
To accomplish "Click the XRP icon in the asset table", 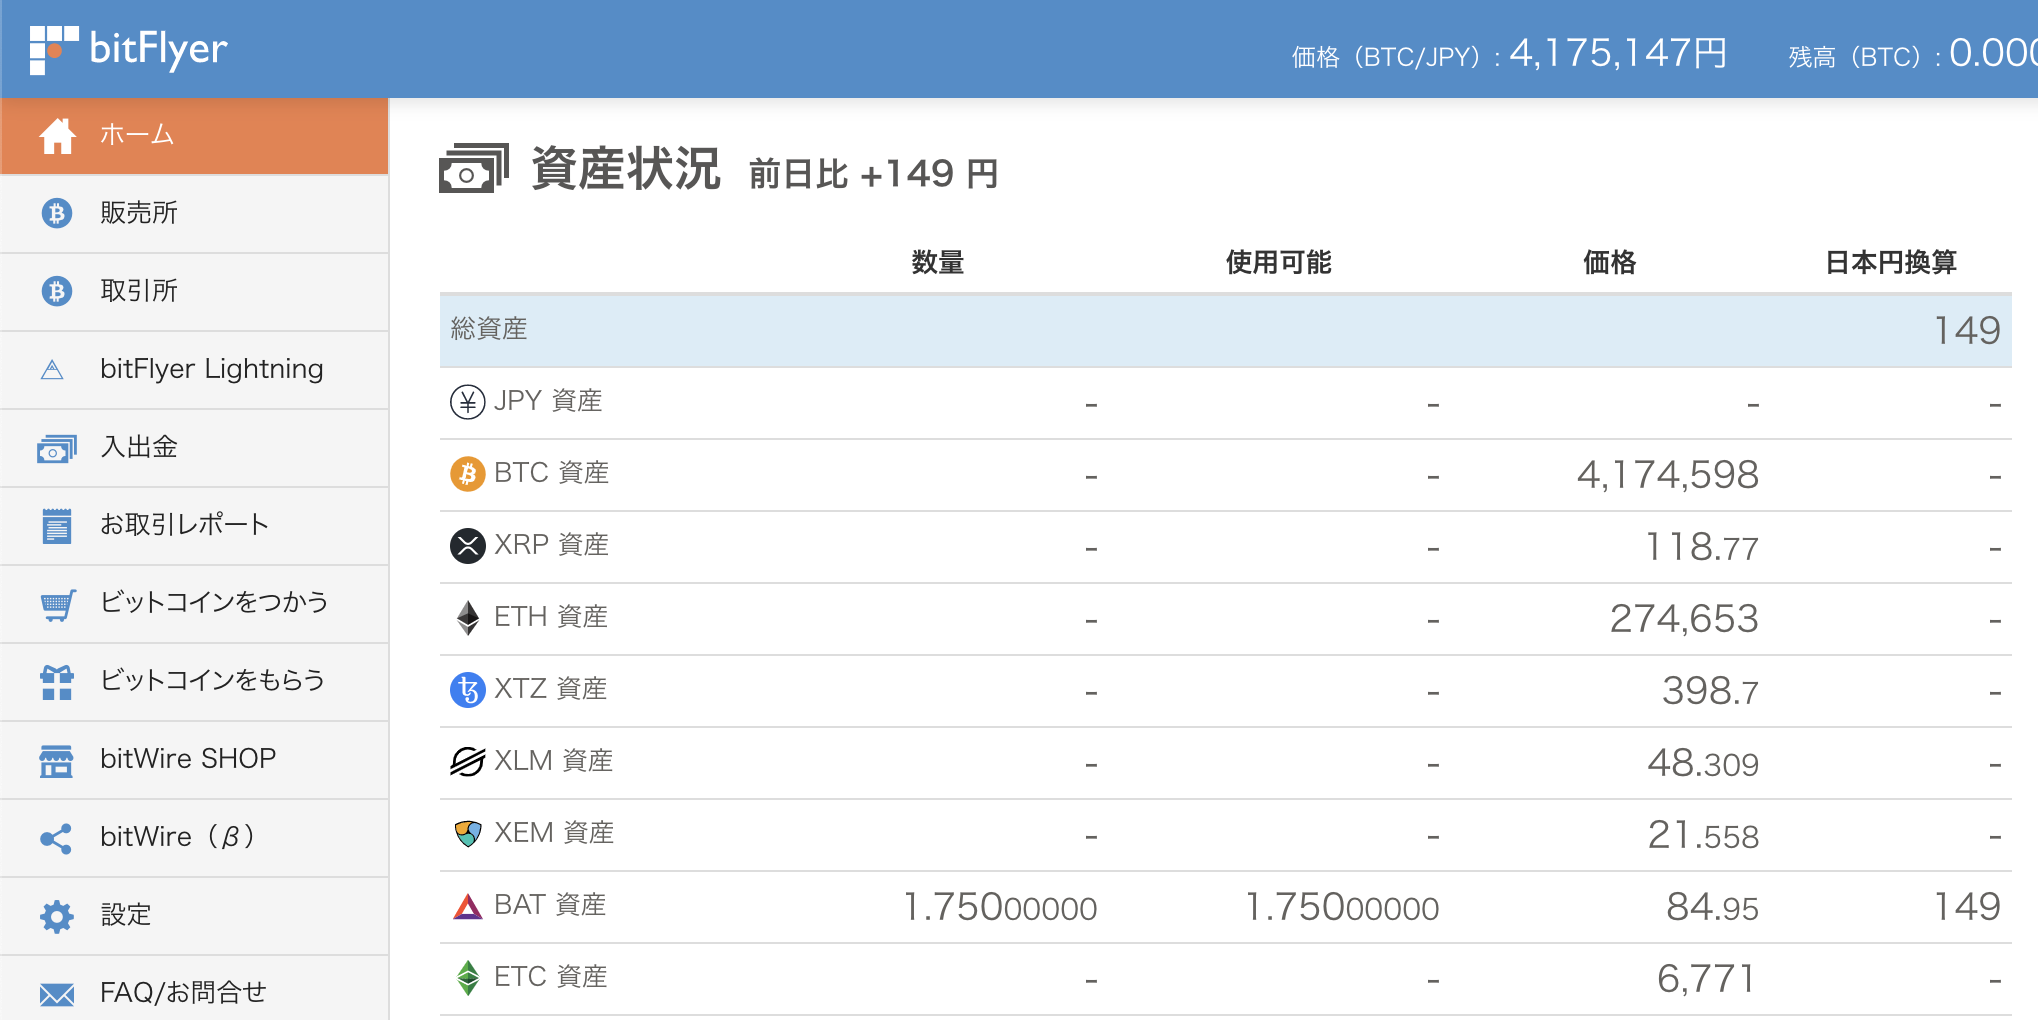I will coord(466,545).
